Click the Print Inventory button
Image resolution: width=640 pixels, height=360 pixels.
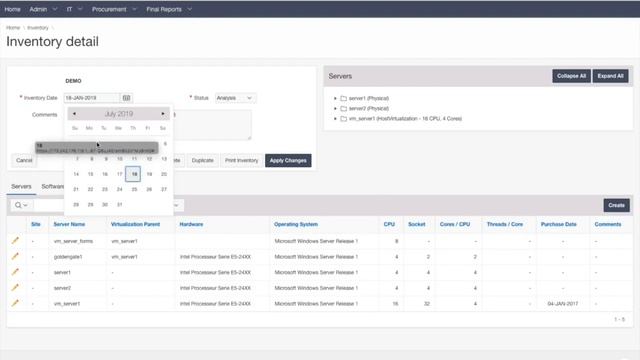[x=242, y=160]
